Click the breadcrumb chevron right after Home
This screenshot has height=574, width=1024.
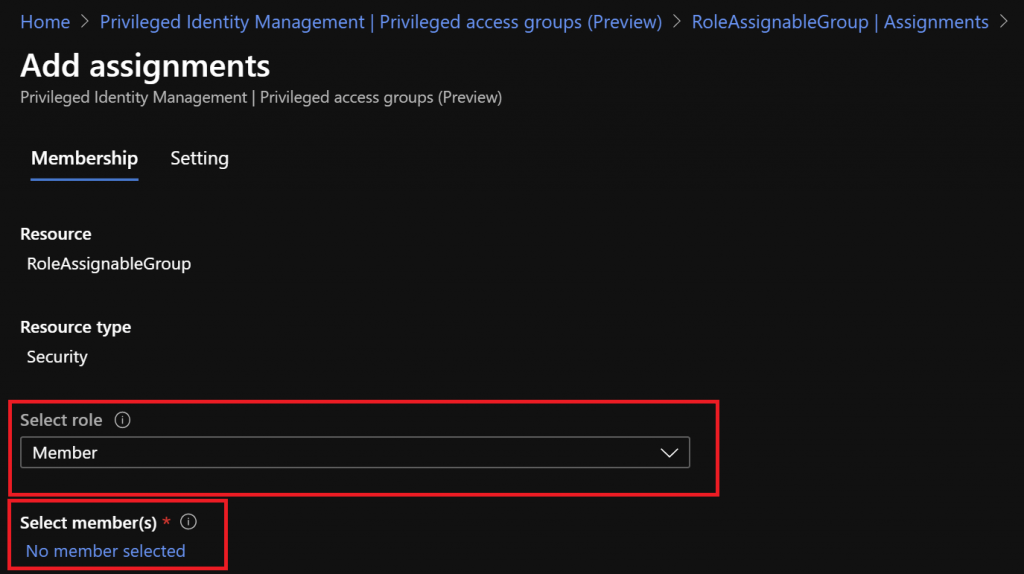click(x=84, y=22)
